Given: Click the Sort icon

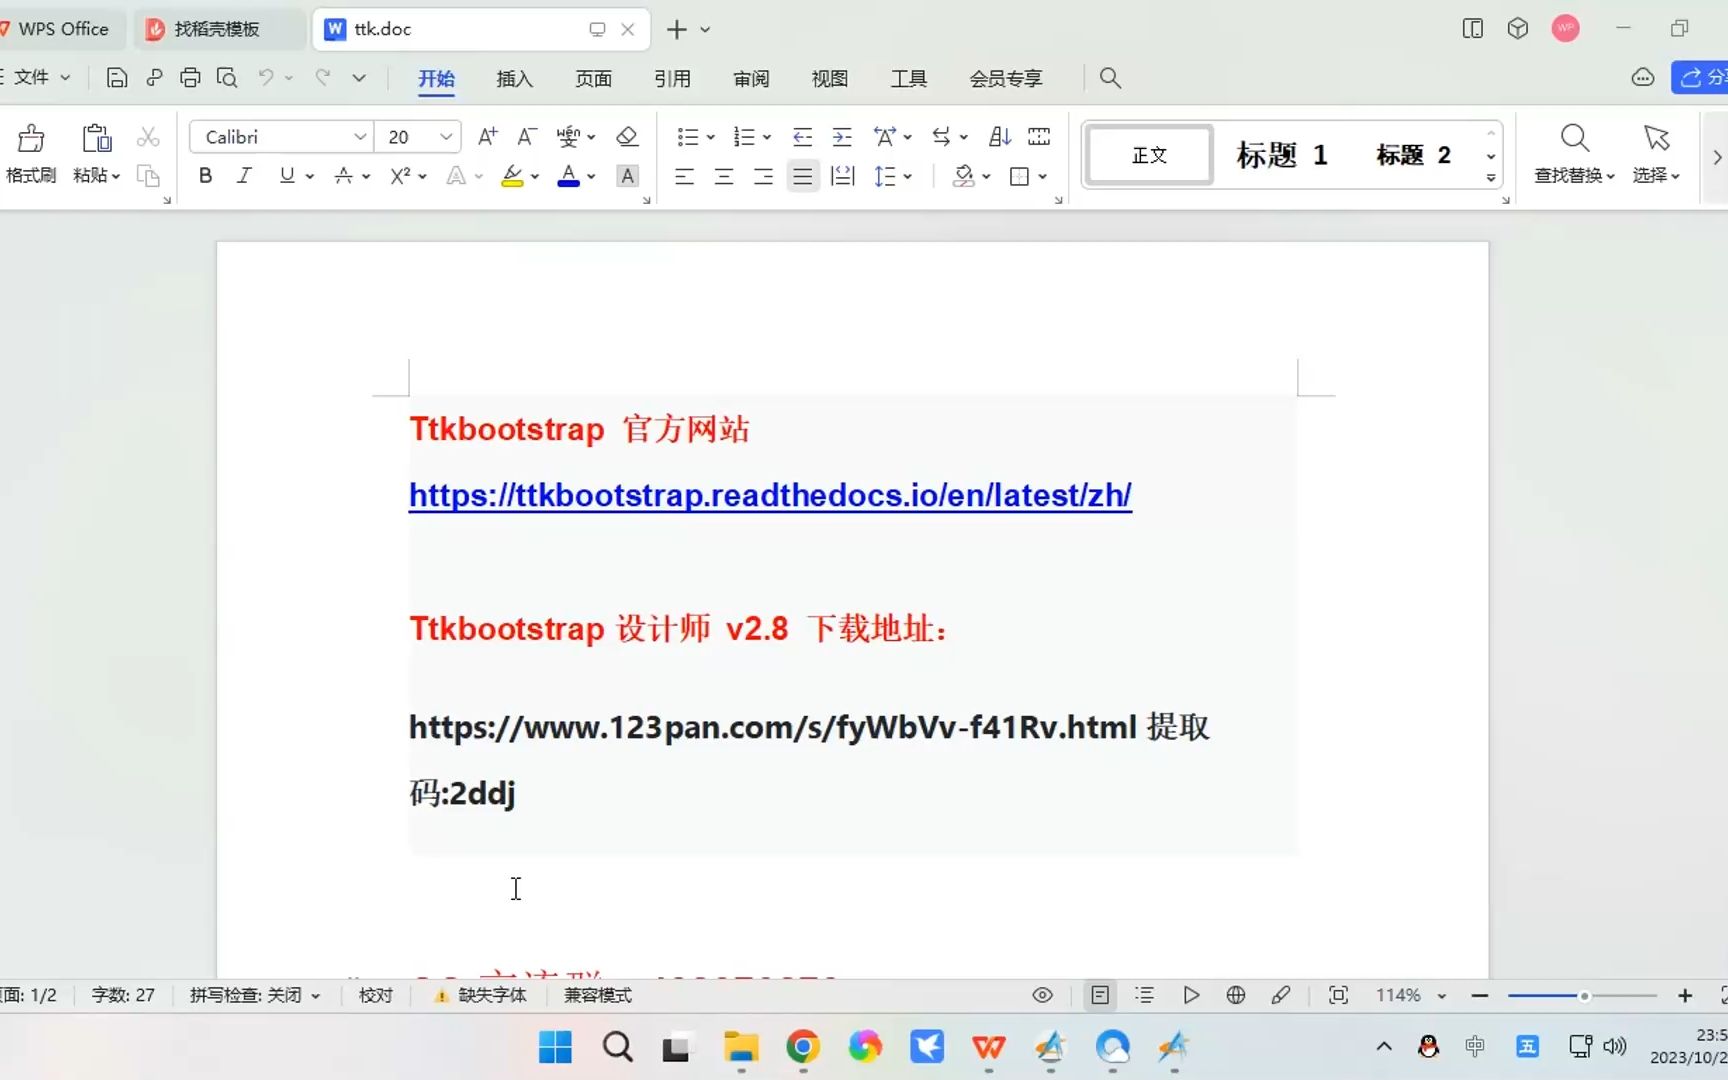Looking at the screenshot, I should point(1000,137).
